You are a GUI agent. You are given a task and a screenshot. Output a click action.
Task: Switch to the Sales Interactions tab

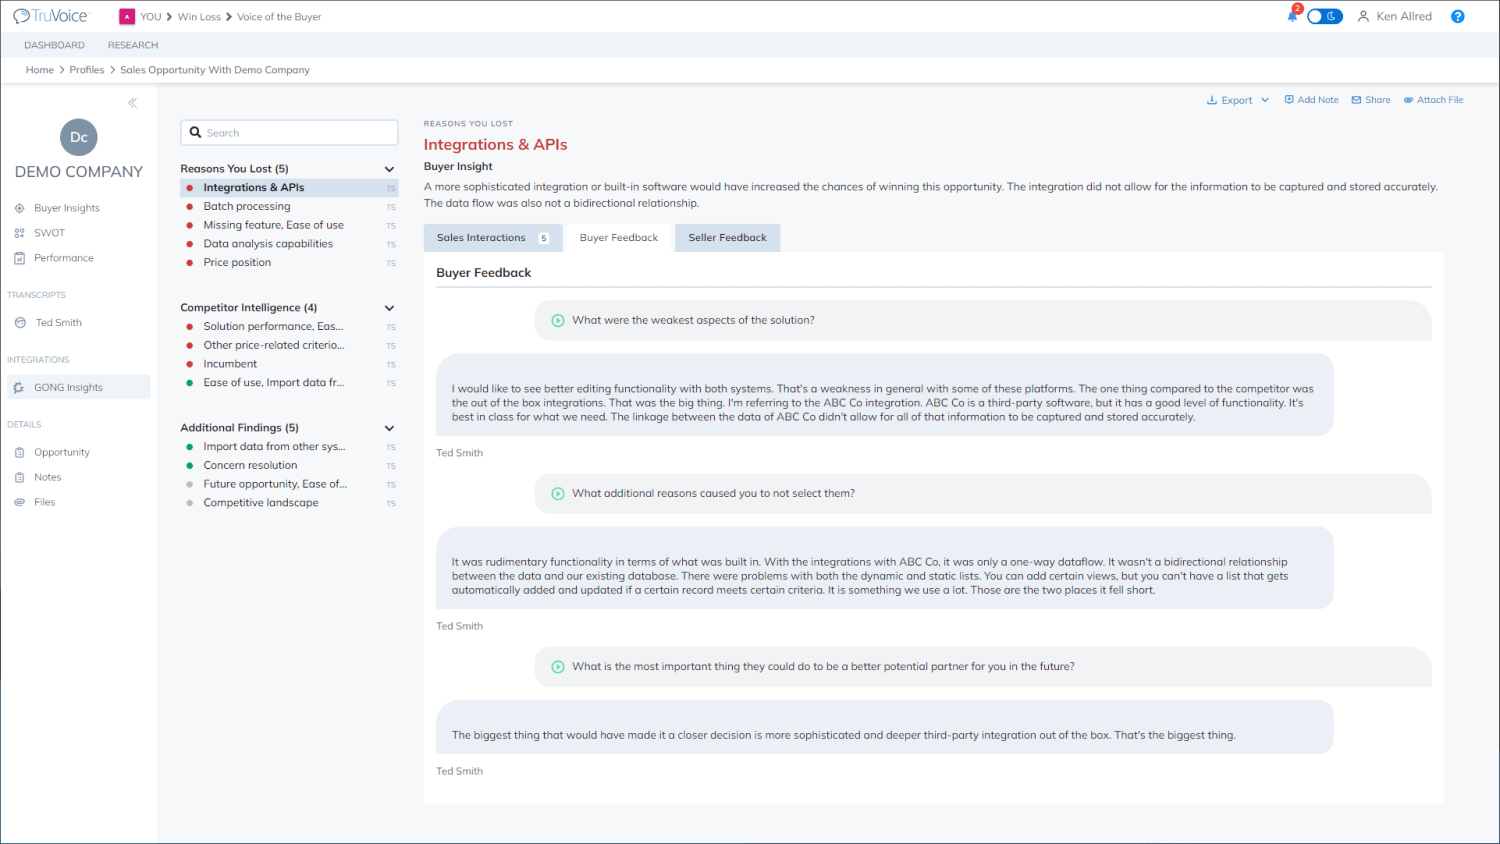tap(492, 238)
